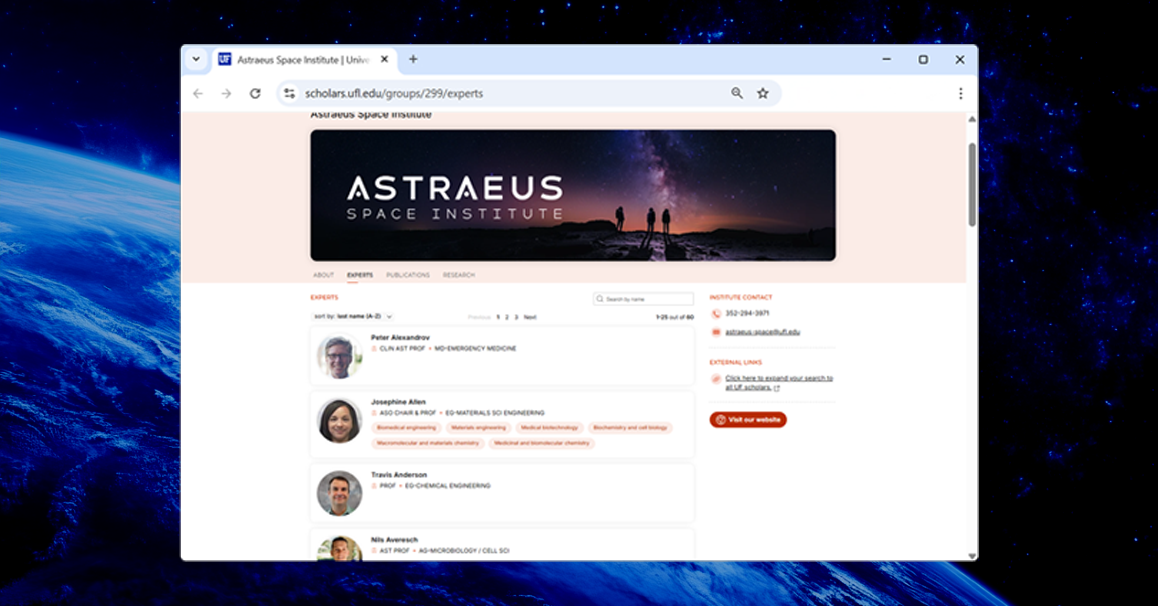The image size is (1158, 606).
Task: Click the MD-EMERGENCY MEDICINE department text
Action: click(476, 348)
